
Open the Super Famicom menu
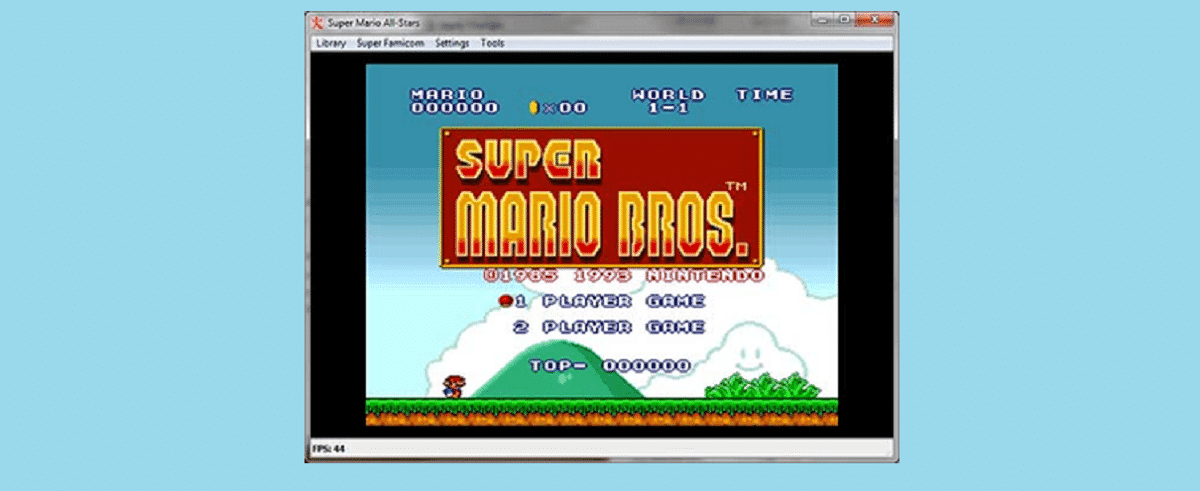390,43
